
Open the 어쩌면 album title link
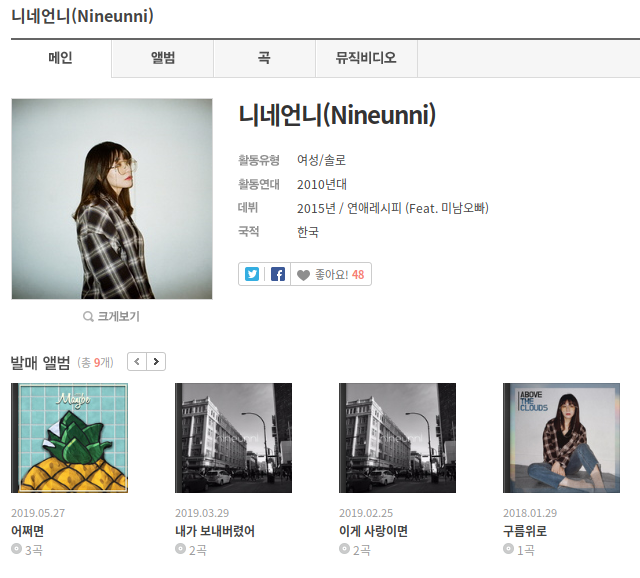[x=27, y=531]
